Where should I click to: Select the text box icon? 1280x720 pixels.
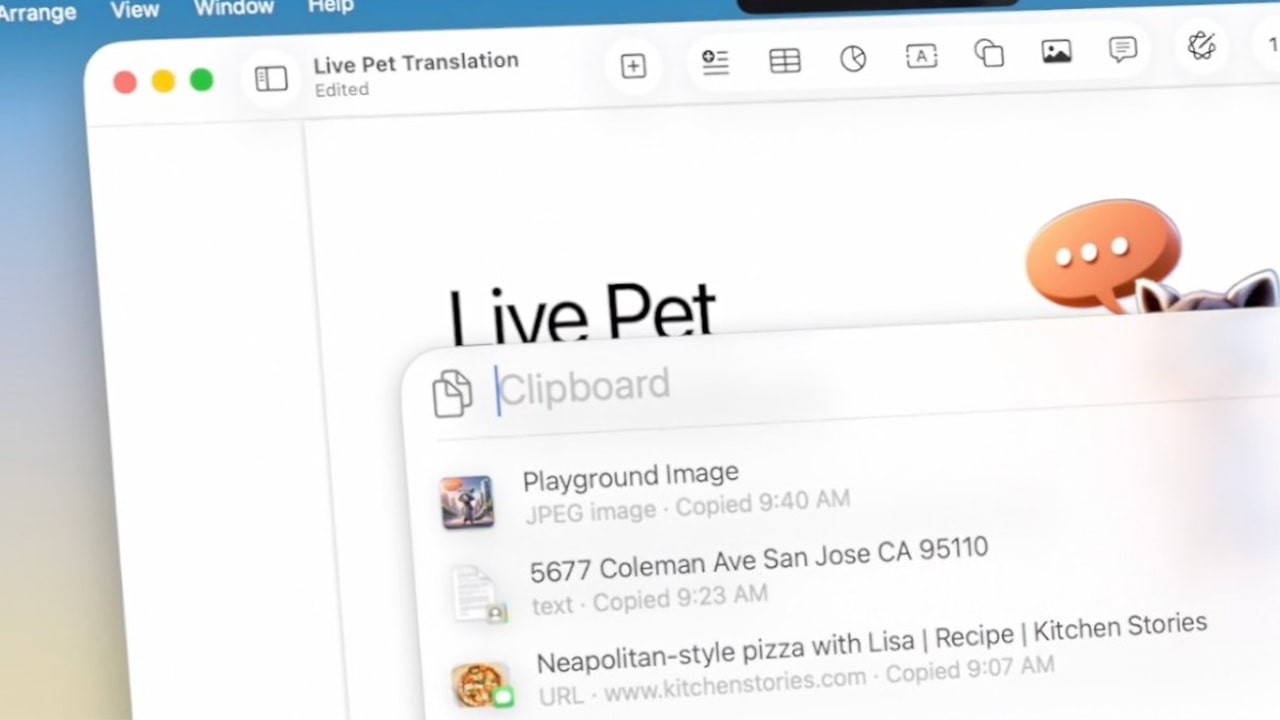point(921,56)
